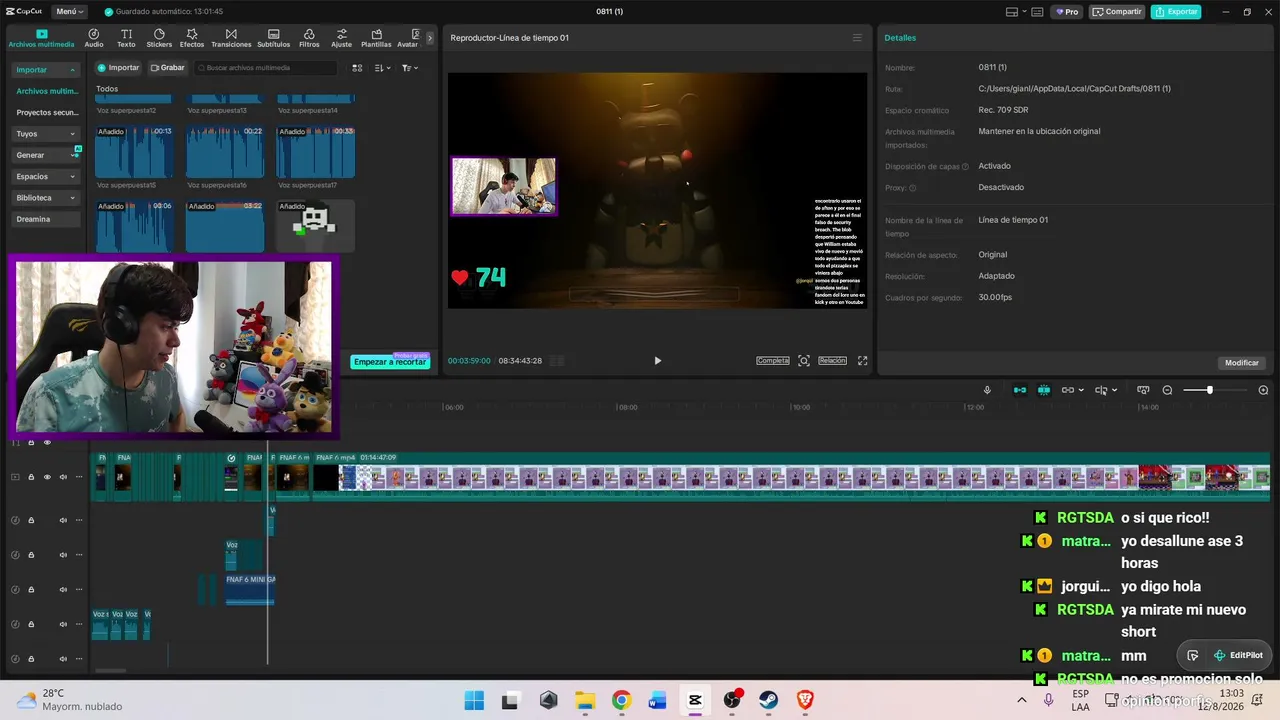Viewport: 1280px width, 720px height.
Task: Open the player panel options menu
Action: click(x=857, y=38)
